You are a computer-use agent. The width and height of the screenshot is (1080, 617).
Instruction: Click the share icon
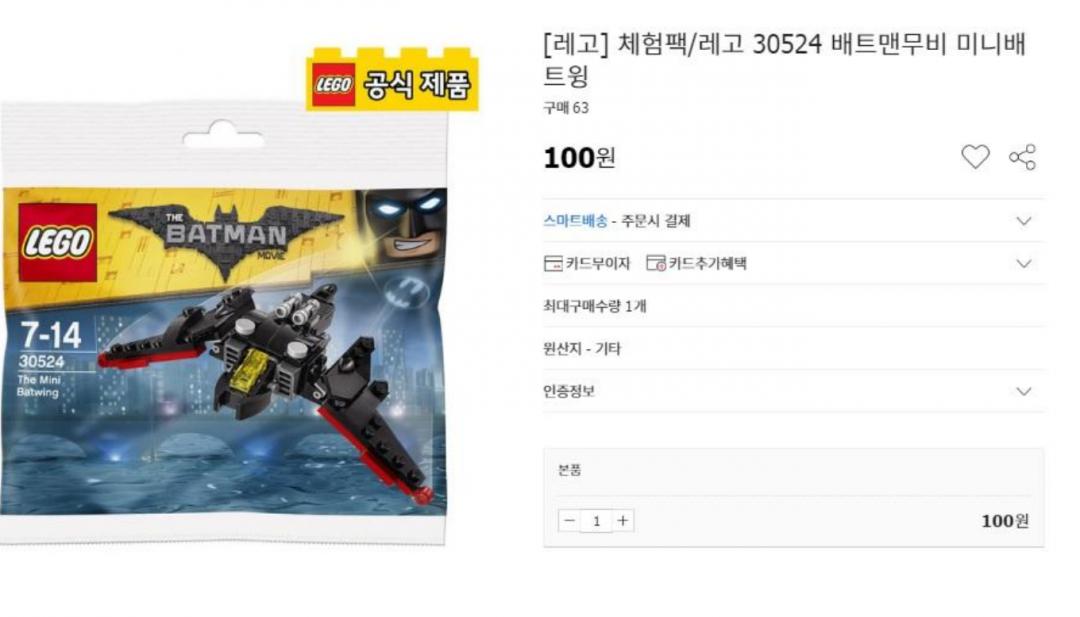coord(1022,157)
